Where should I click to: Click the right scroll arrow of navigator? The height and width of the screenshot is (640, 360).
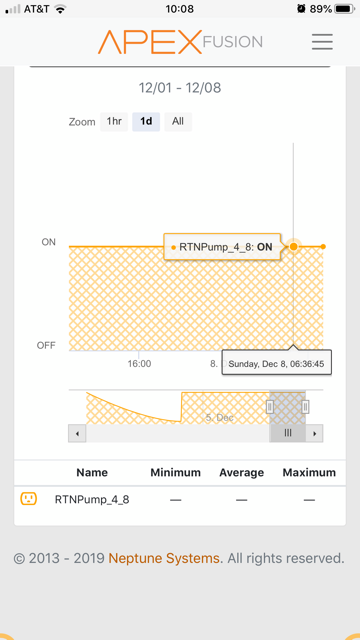[x=314, y=433]
